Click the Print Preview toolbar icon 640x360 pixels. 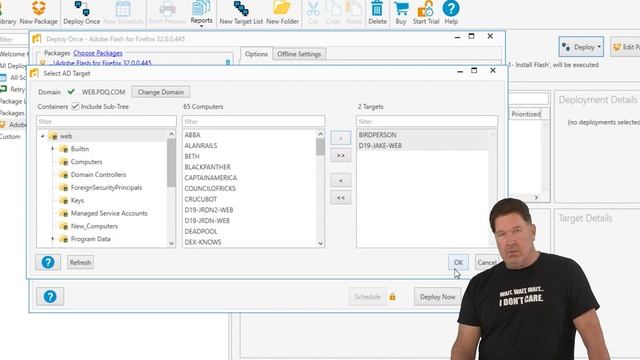(x=167, y=13)
